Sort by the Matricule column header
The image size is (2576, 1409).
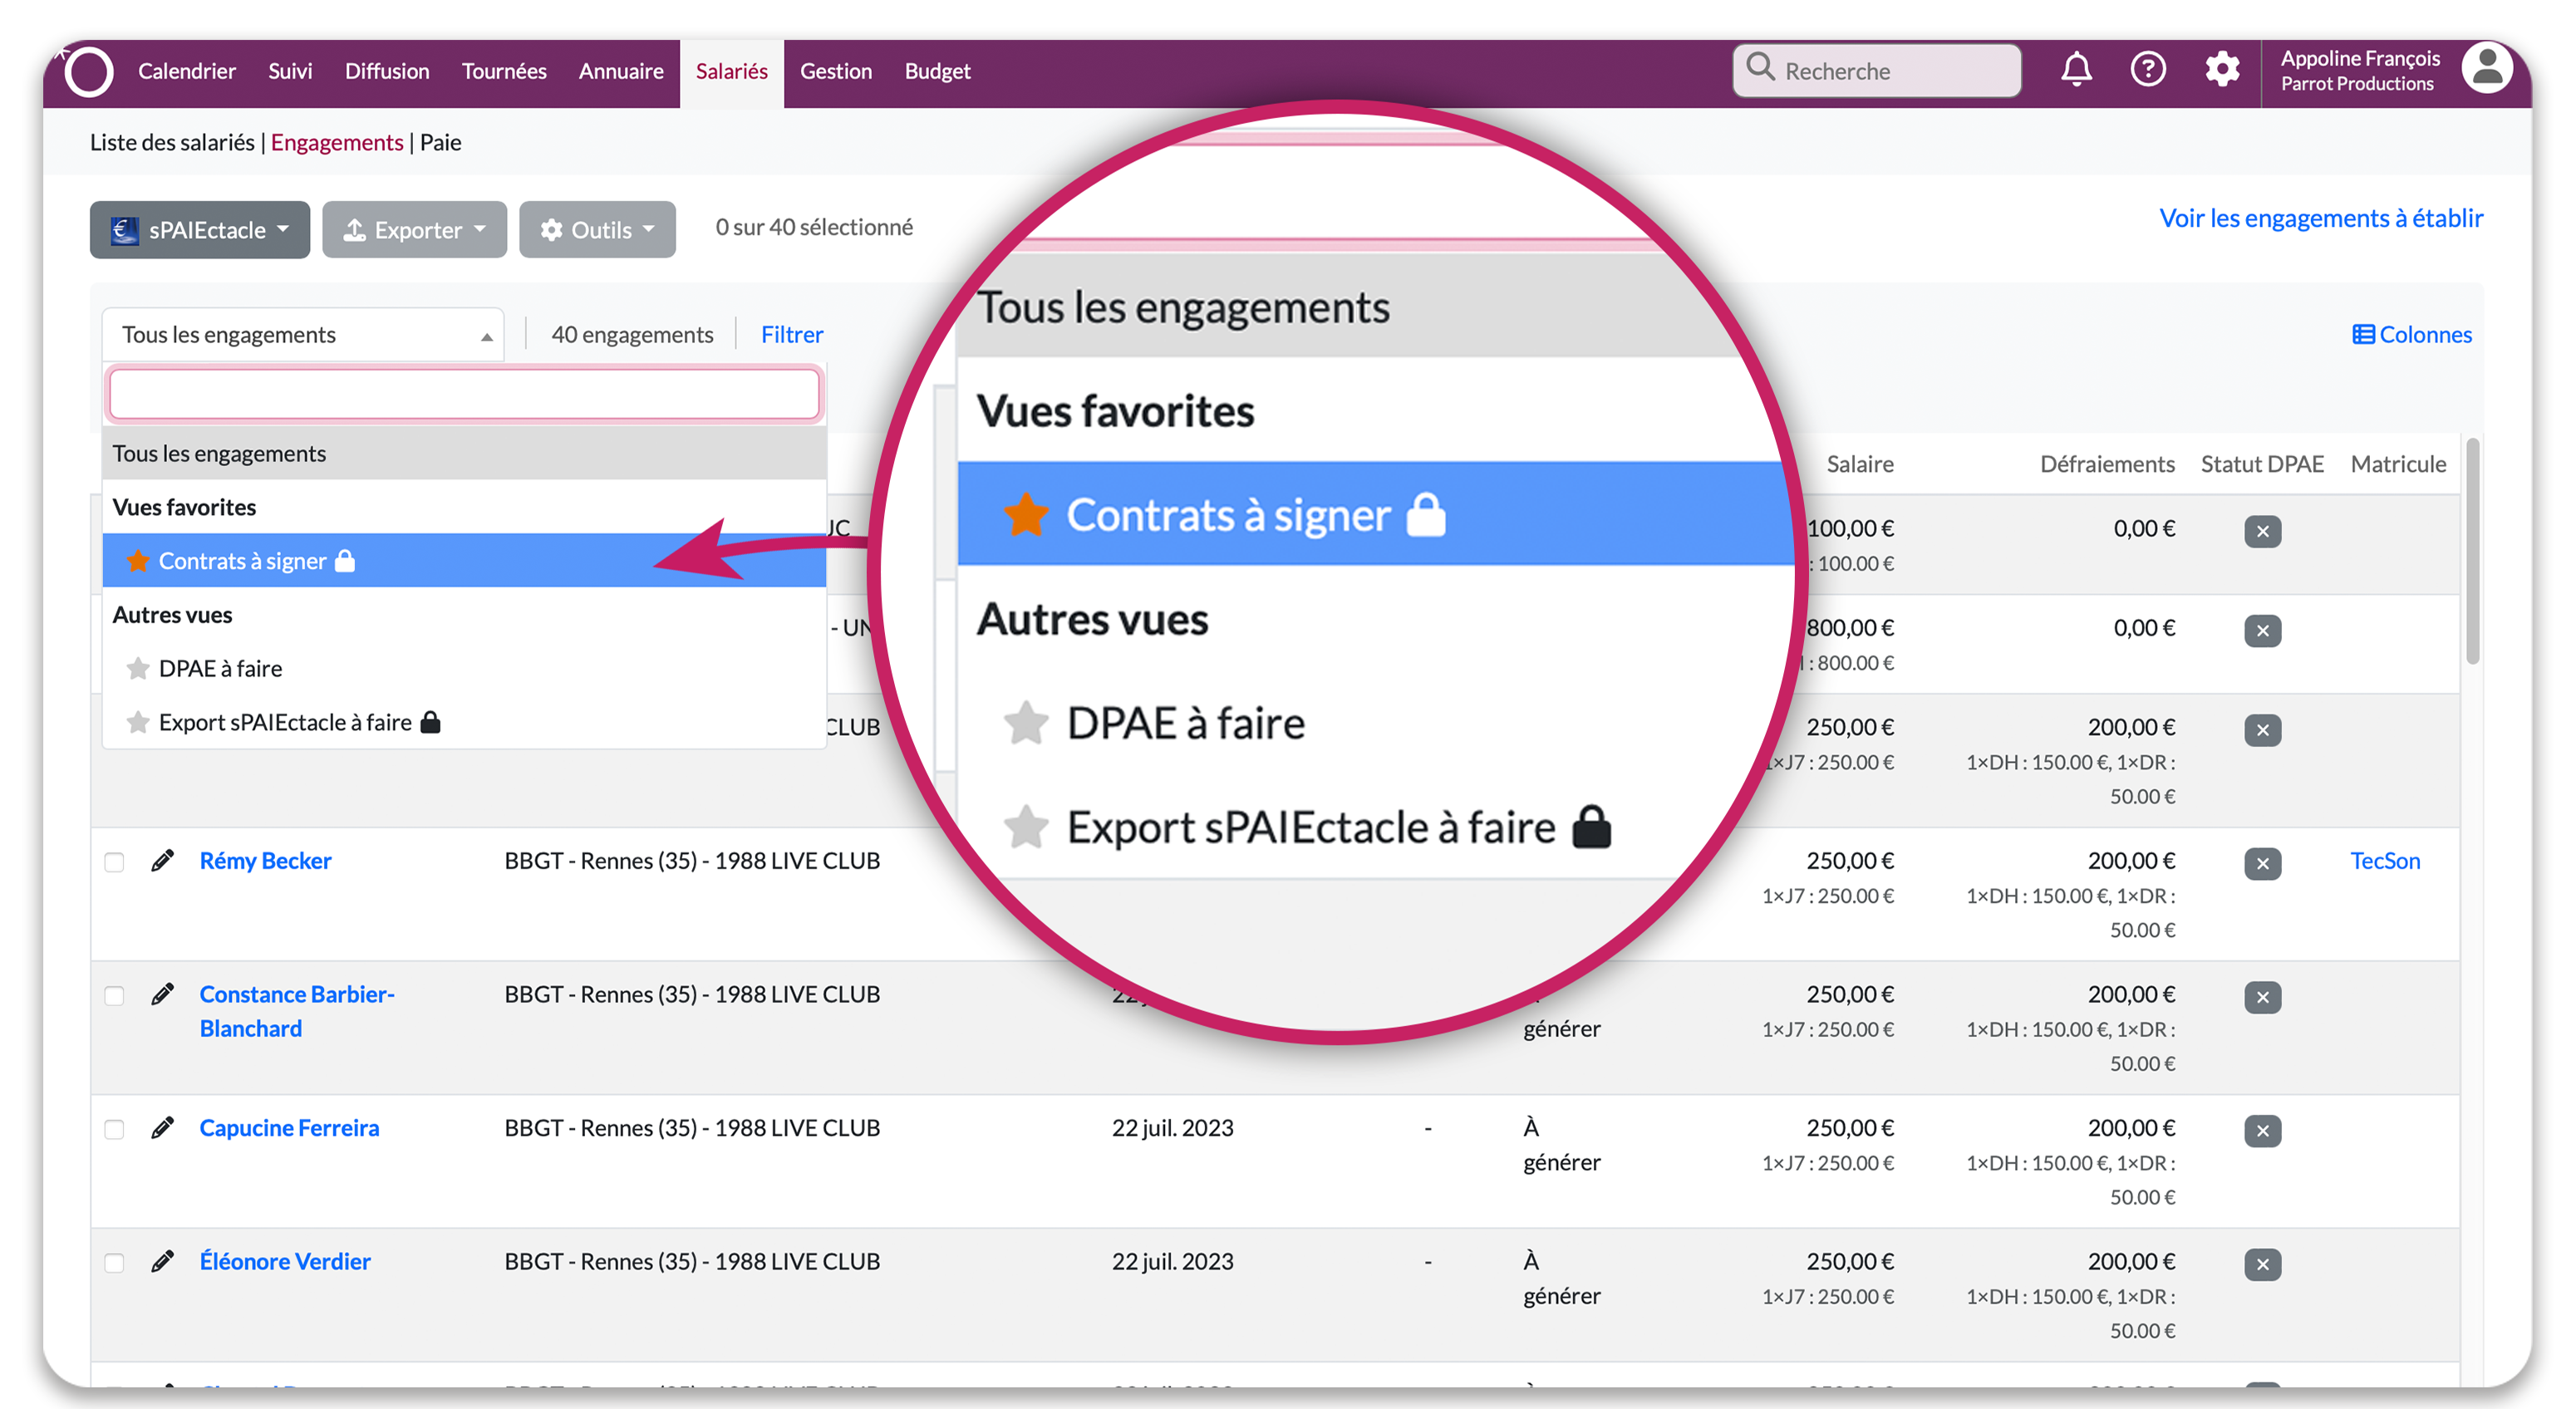[2398, 464]
